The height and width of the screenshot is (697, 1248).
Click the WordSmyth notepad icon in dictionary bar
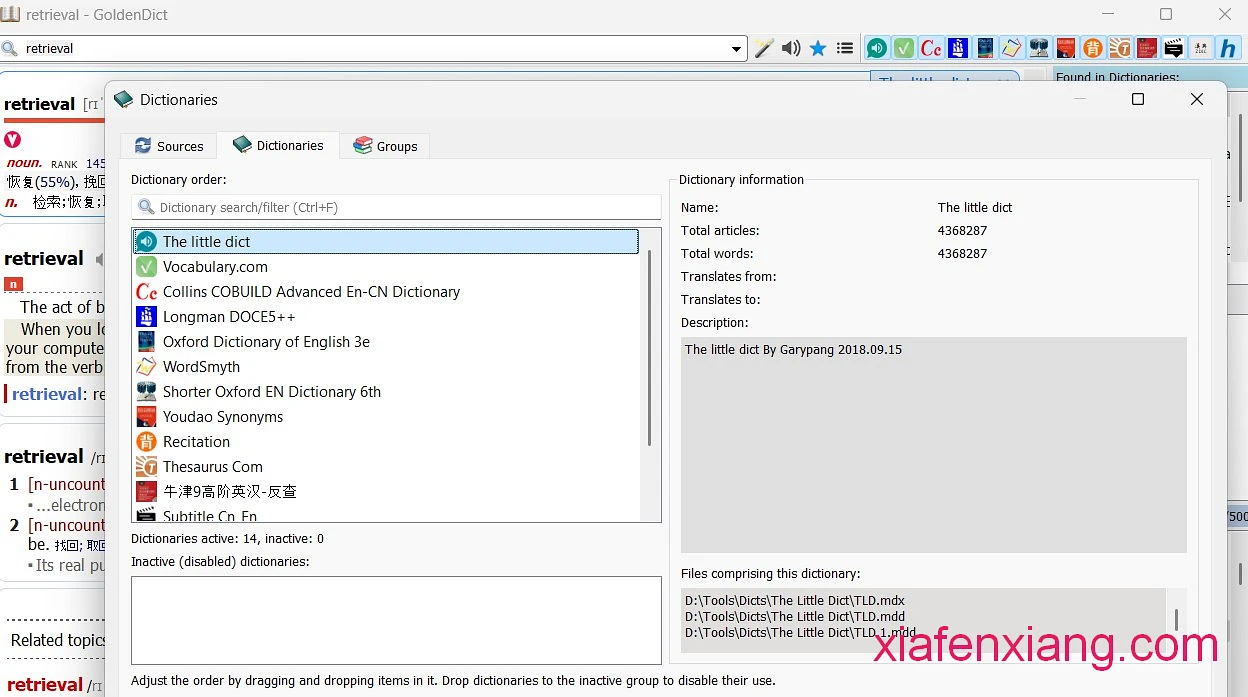click(1012, 48)
